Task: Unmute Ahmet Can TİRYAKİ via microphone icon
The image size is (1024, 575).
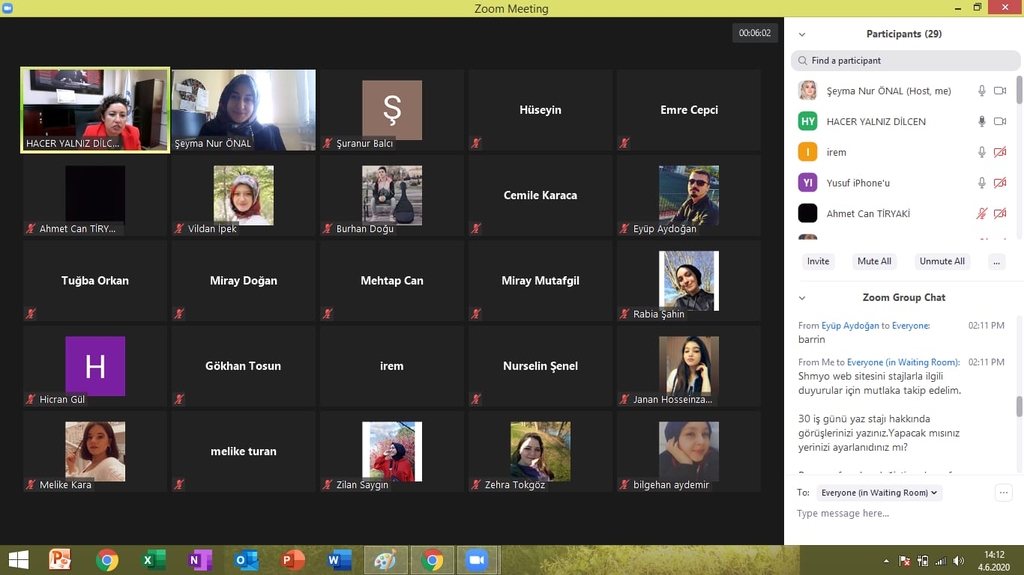Action: (x=982, y=214)
